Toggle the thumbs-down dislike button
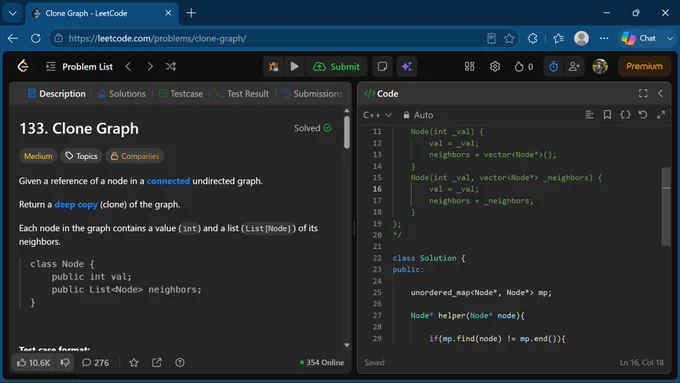Screen dimensions: 680x383 coord(65,363)
